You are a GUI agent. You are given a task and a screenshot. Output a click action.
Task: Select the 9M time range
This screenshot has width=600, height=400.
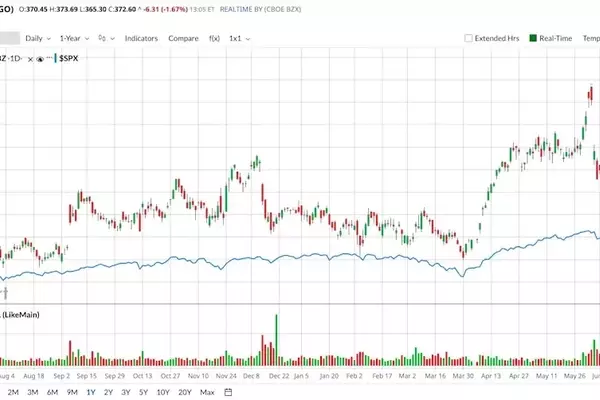tap(72, 392)
